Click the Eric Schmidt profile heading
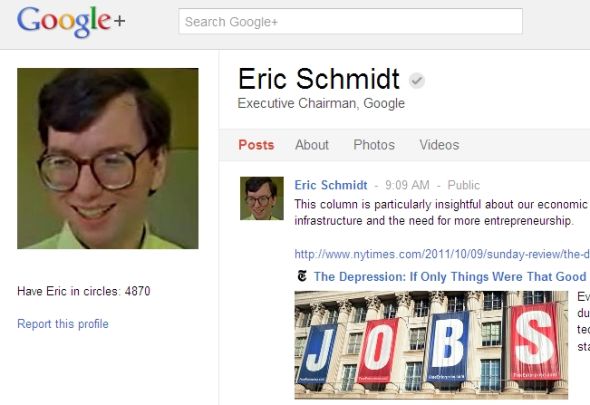The image size is (590, 405). 319,79
